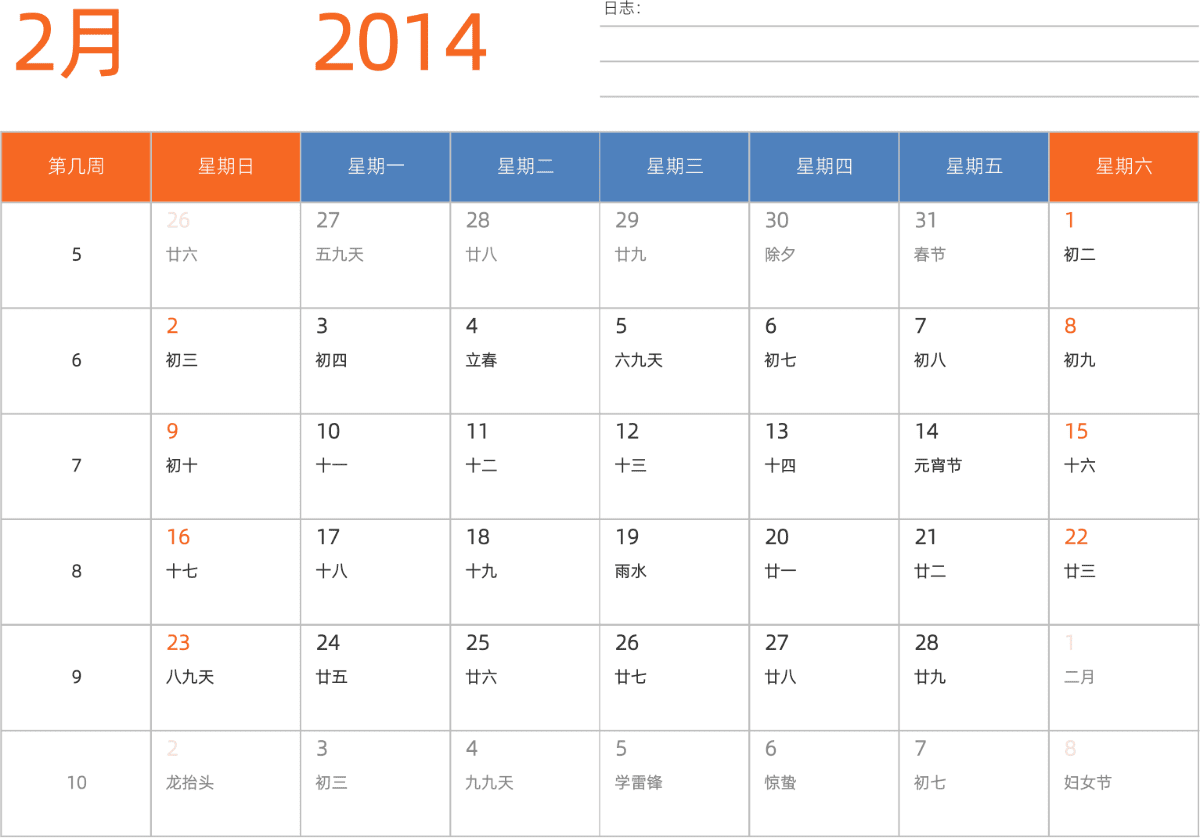
Task: Click February 23 八九天 cell
Action: tap(226, 677)
